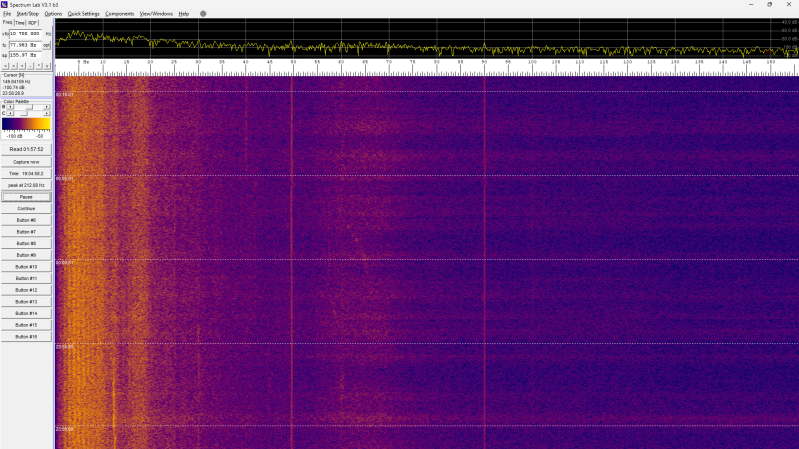Click the caret-up frequency button

click(38, 66)
